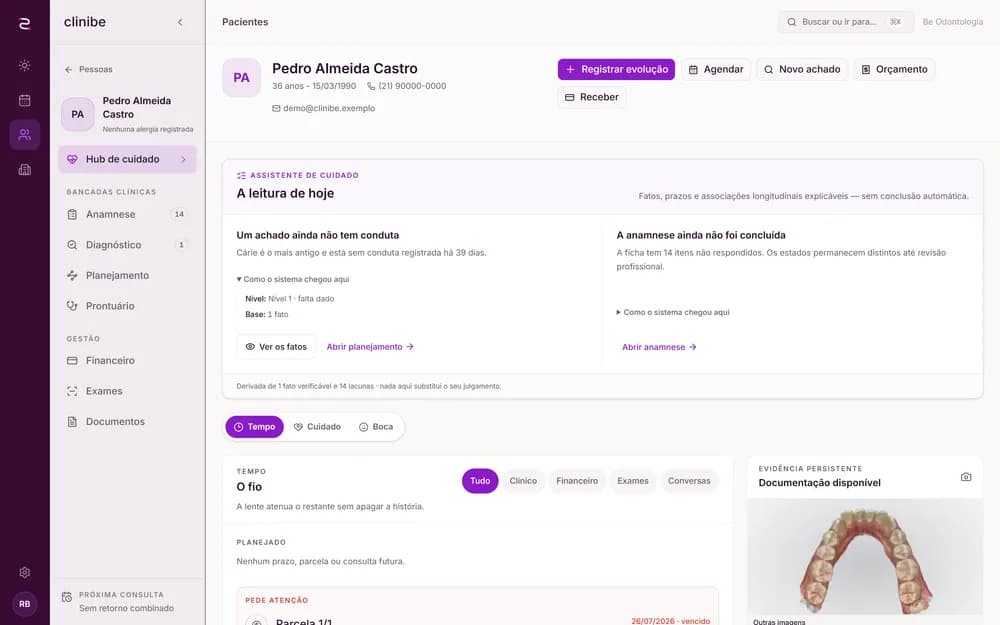Click the RB user avatar
Image resolution: width=1000 pixels, height=625 pixels.
[24, 603]
